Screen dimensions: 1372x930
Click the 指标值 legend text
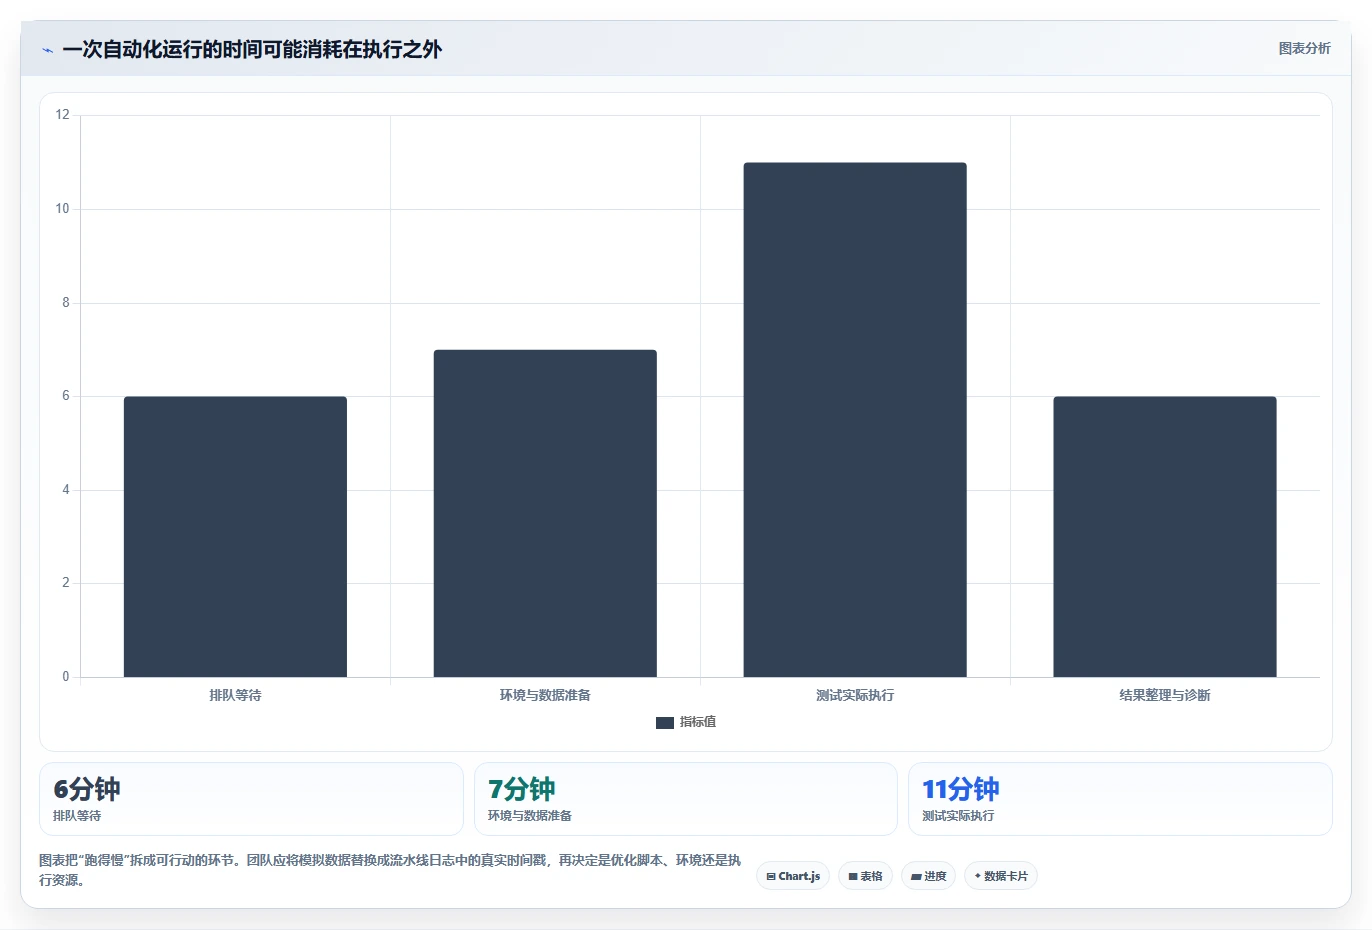pyautogui.click(x=698, y=722)
